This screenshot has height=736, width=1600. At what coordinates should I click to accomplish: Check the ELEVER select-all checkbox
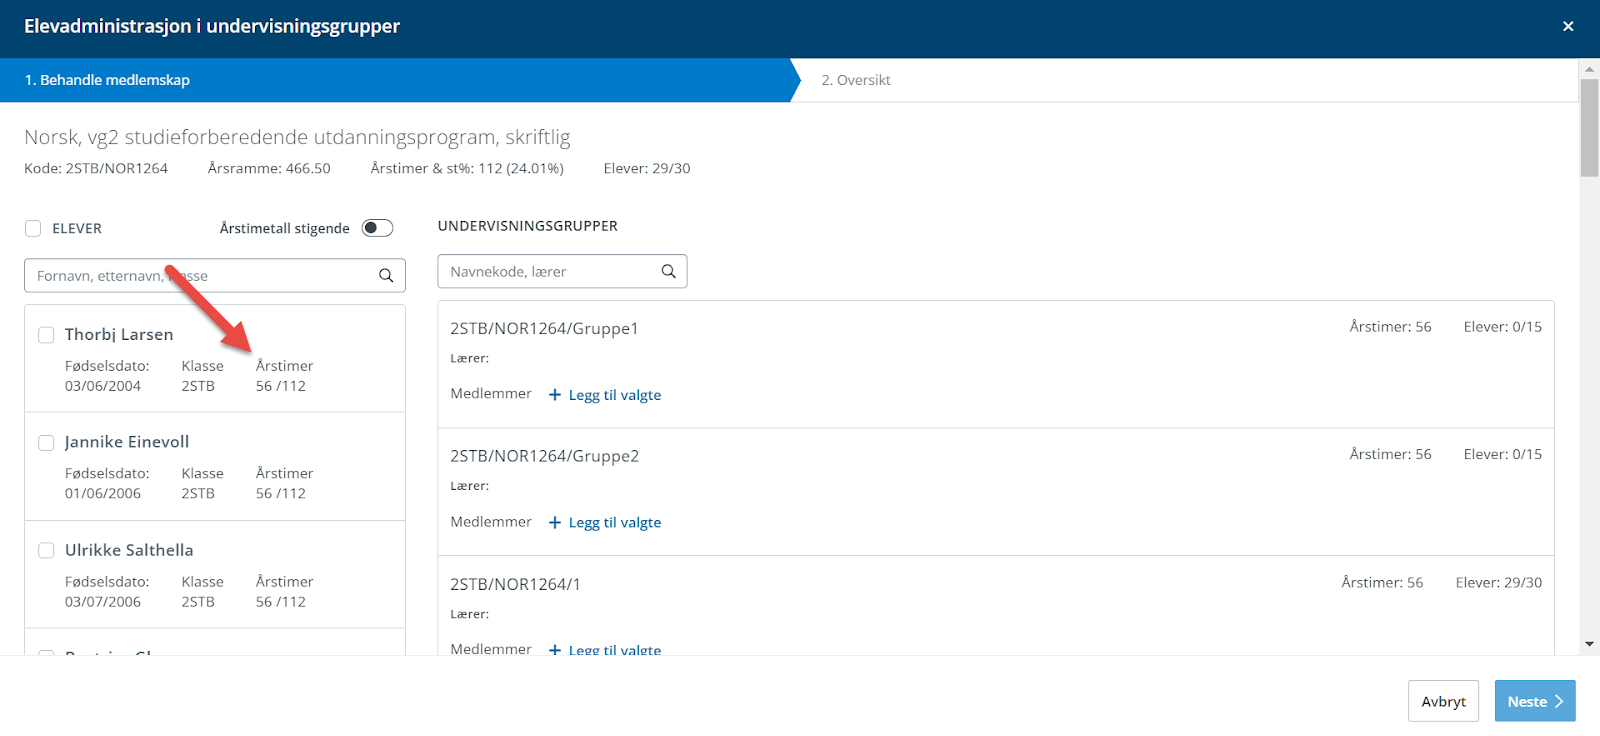point(33,228)
